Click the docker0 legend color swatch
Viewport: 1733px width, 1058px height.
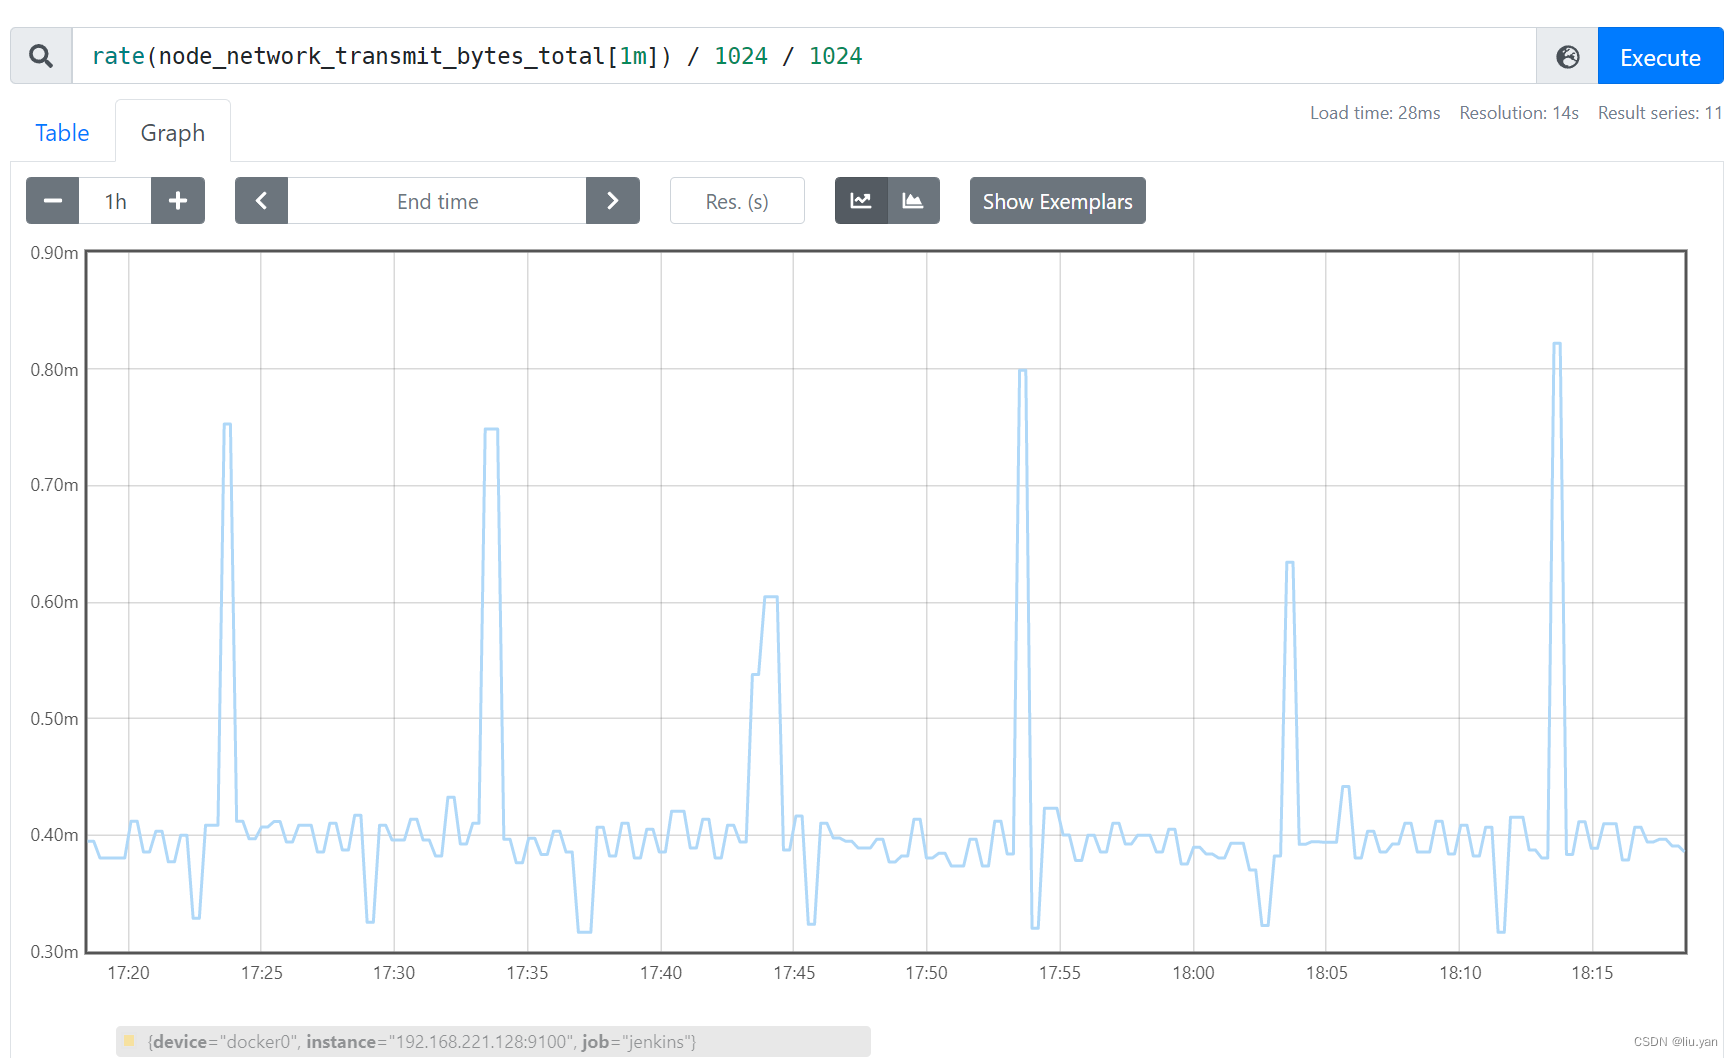point(129,1041)
